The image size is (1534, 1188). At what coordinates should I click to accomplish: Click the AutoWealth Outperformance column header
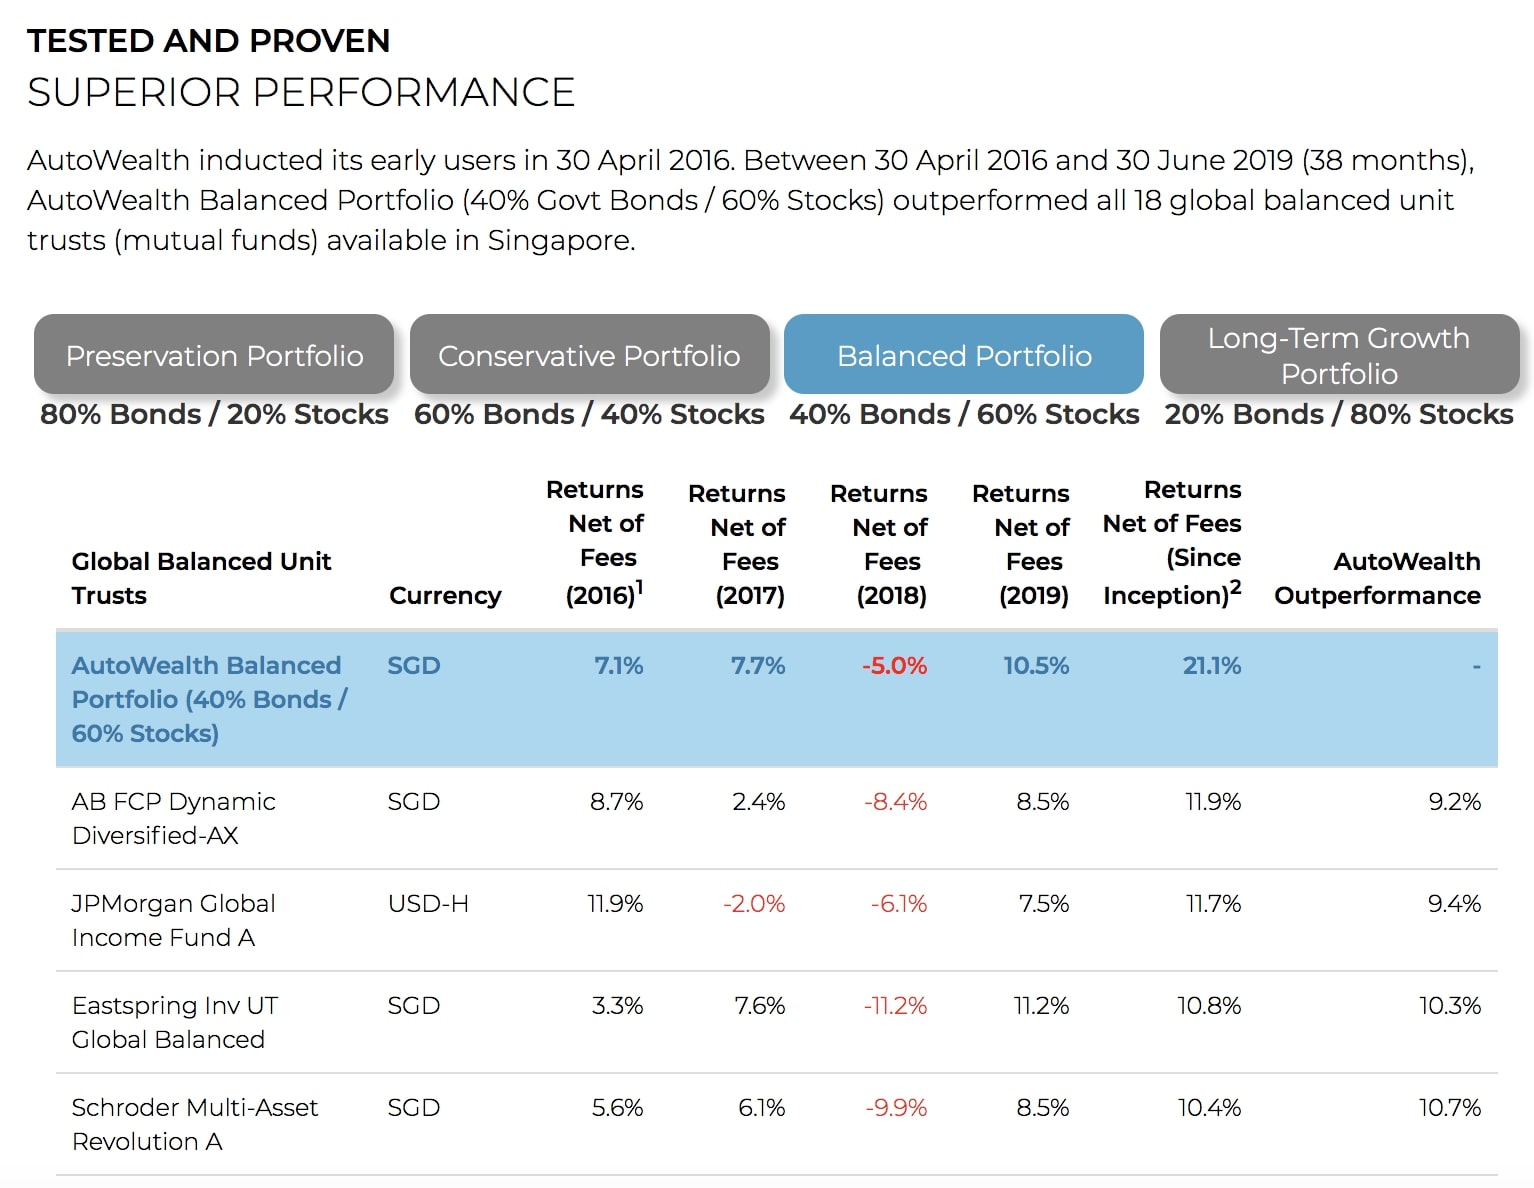point(1377,578)
